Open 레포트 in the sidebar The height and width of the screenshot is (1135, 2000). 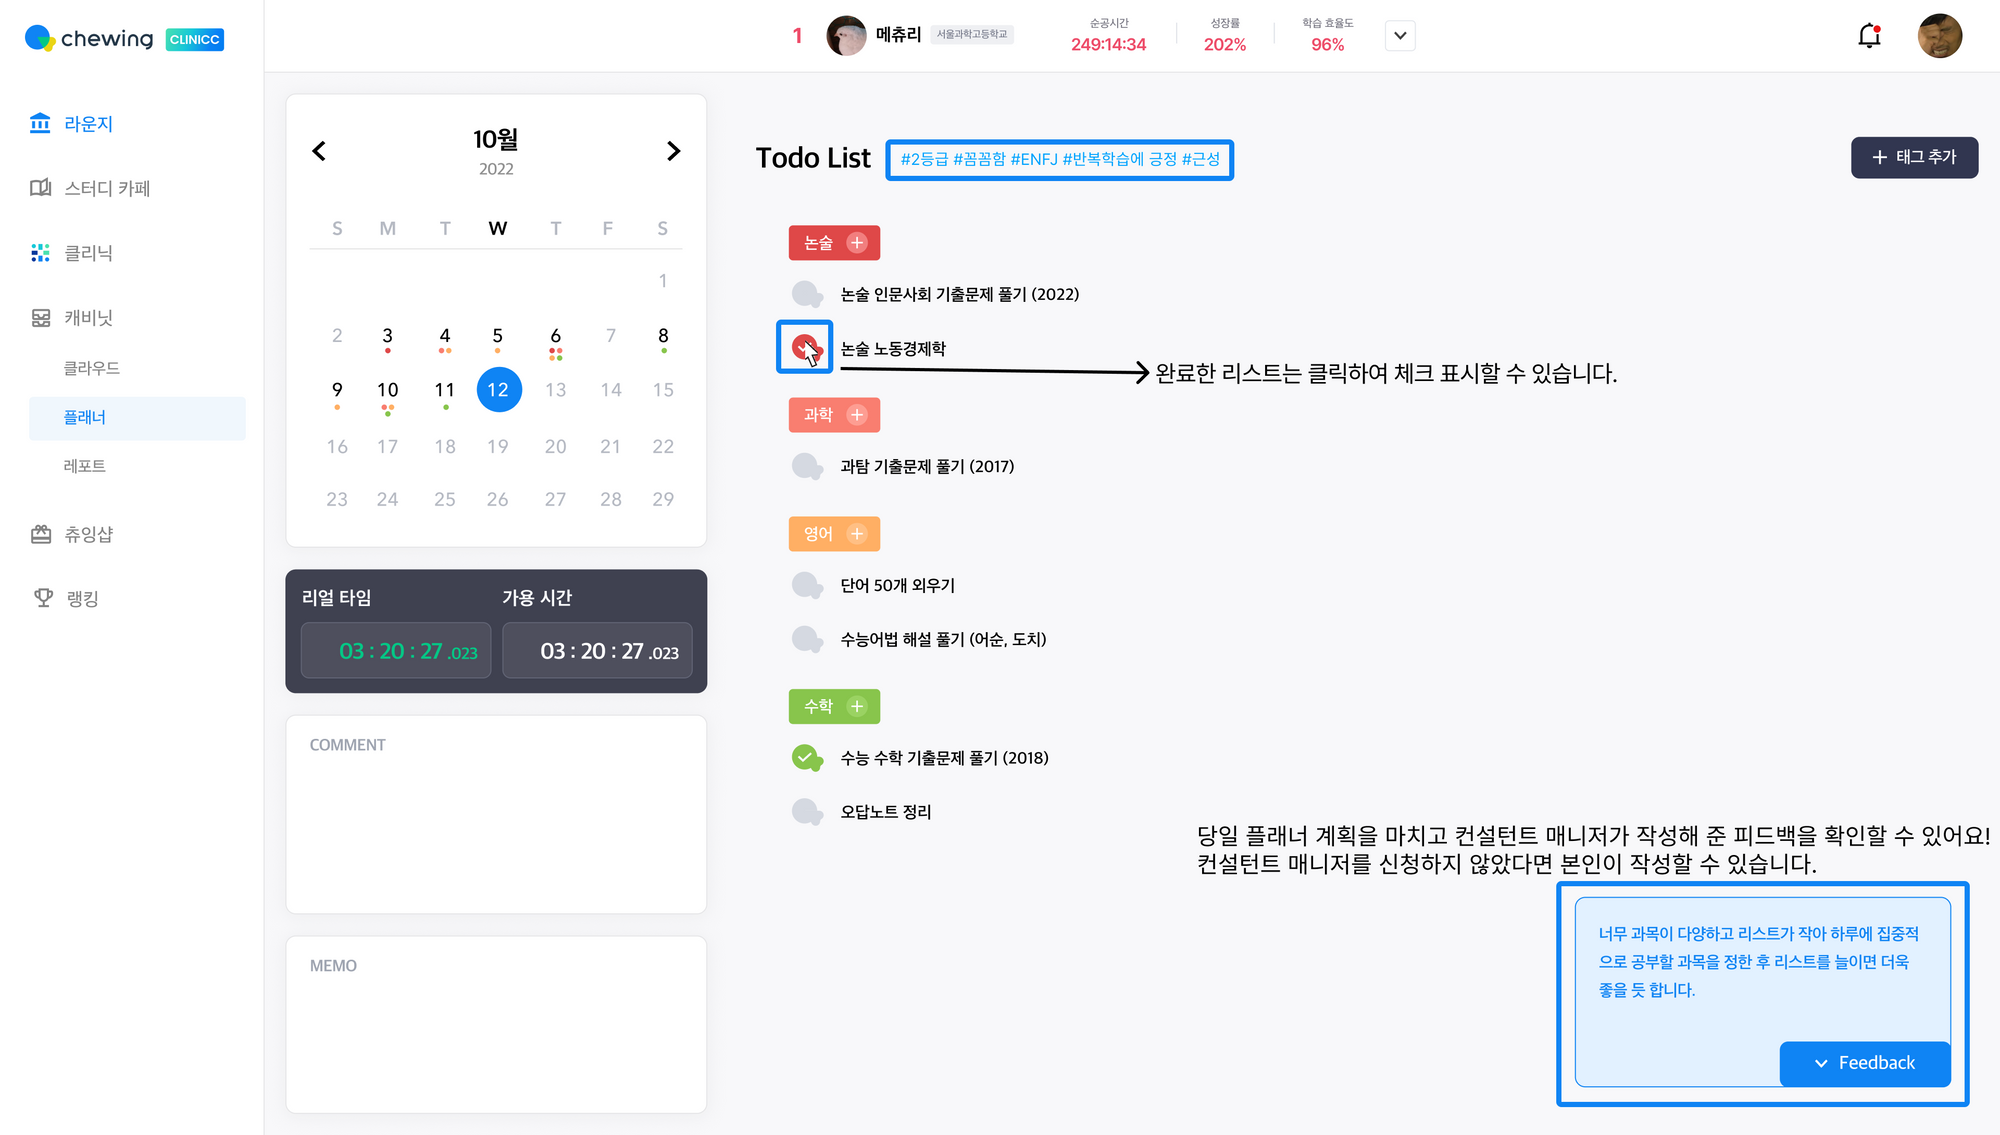(x=85, y=466)
